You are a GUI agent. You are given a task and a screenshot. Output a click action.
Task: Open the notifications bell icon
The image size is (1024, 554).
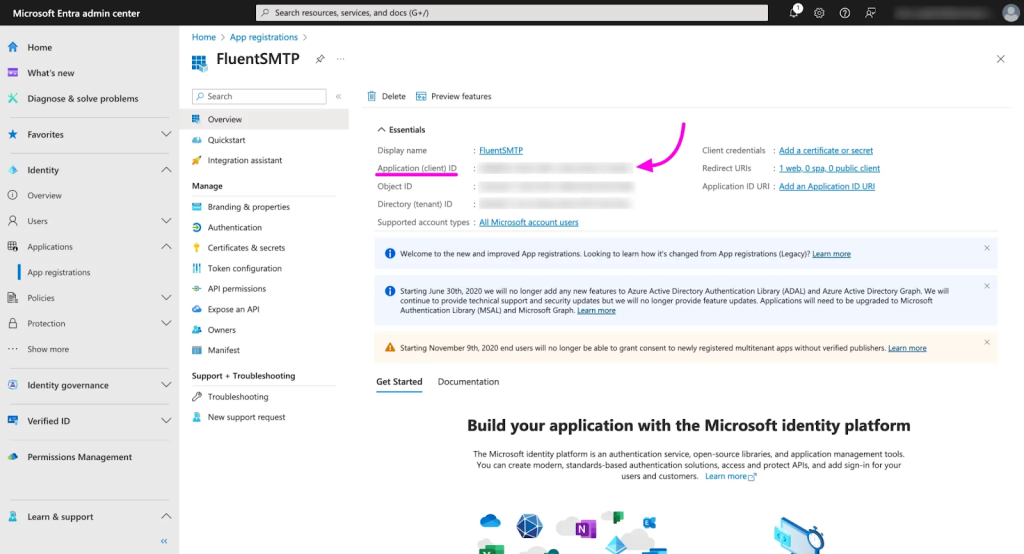(794, 13)
